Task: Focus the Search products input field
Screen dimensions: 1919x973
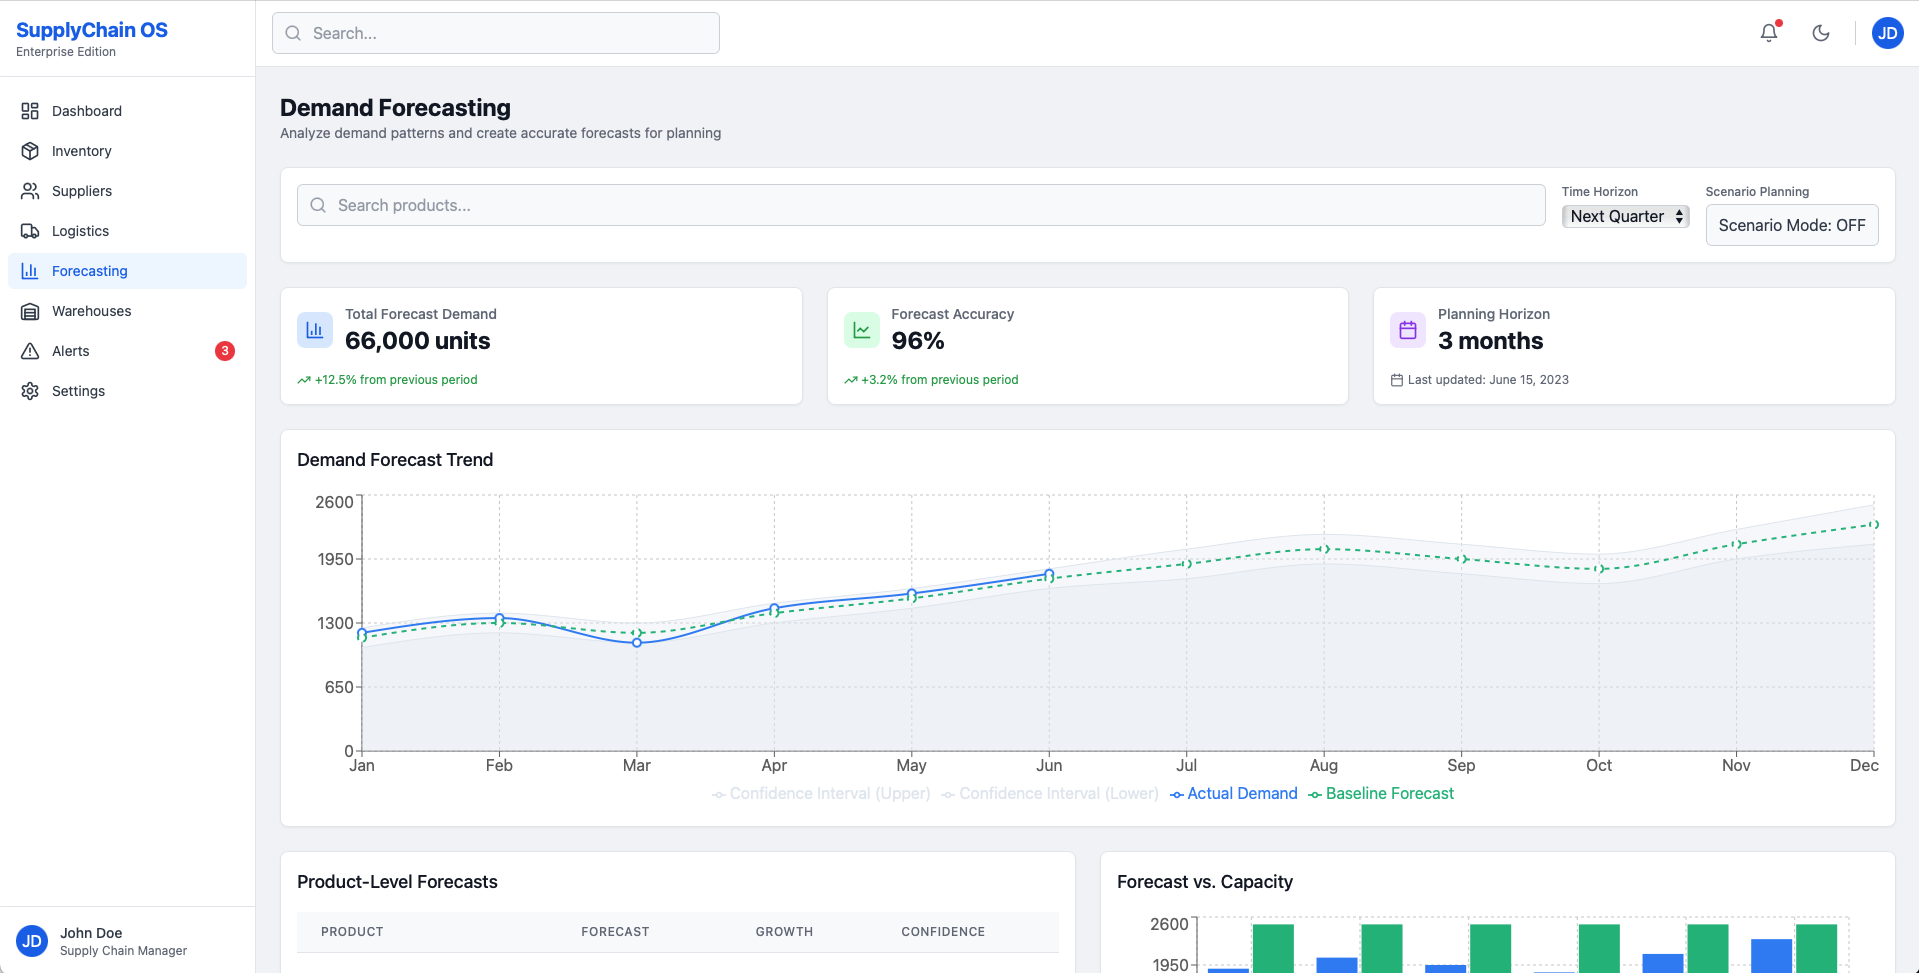Action: tap(920, 205)
